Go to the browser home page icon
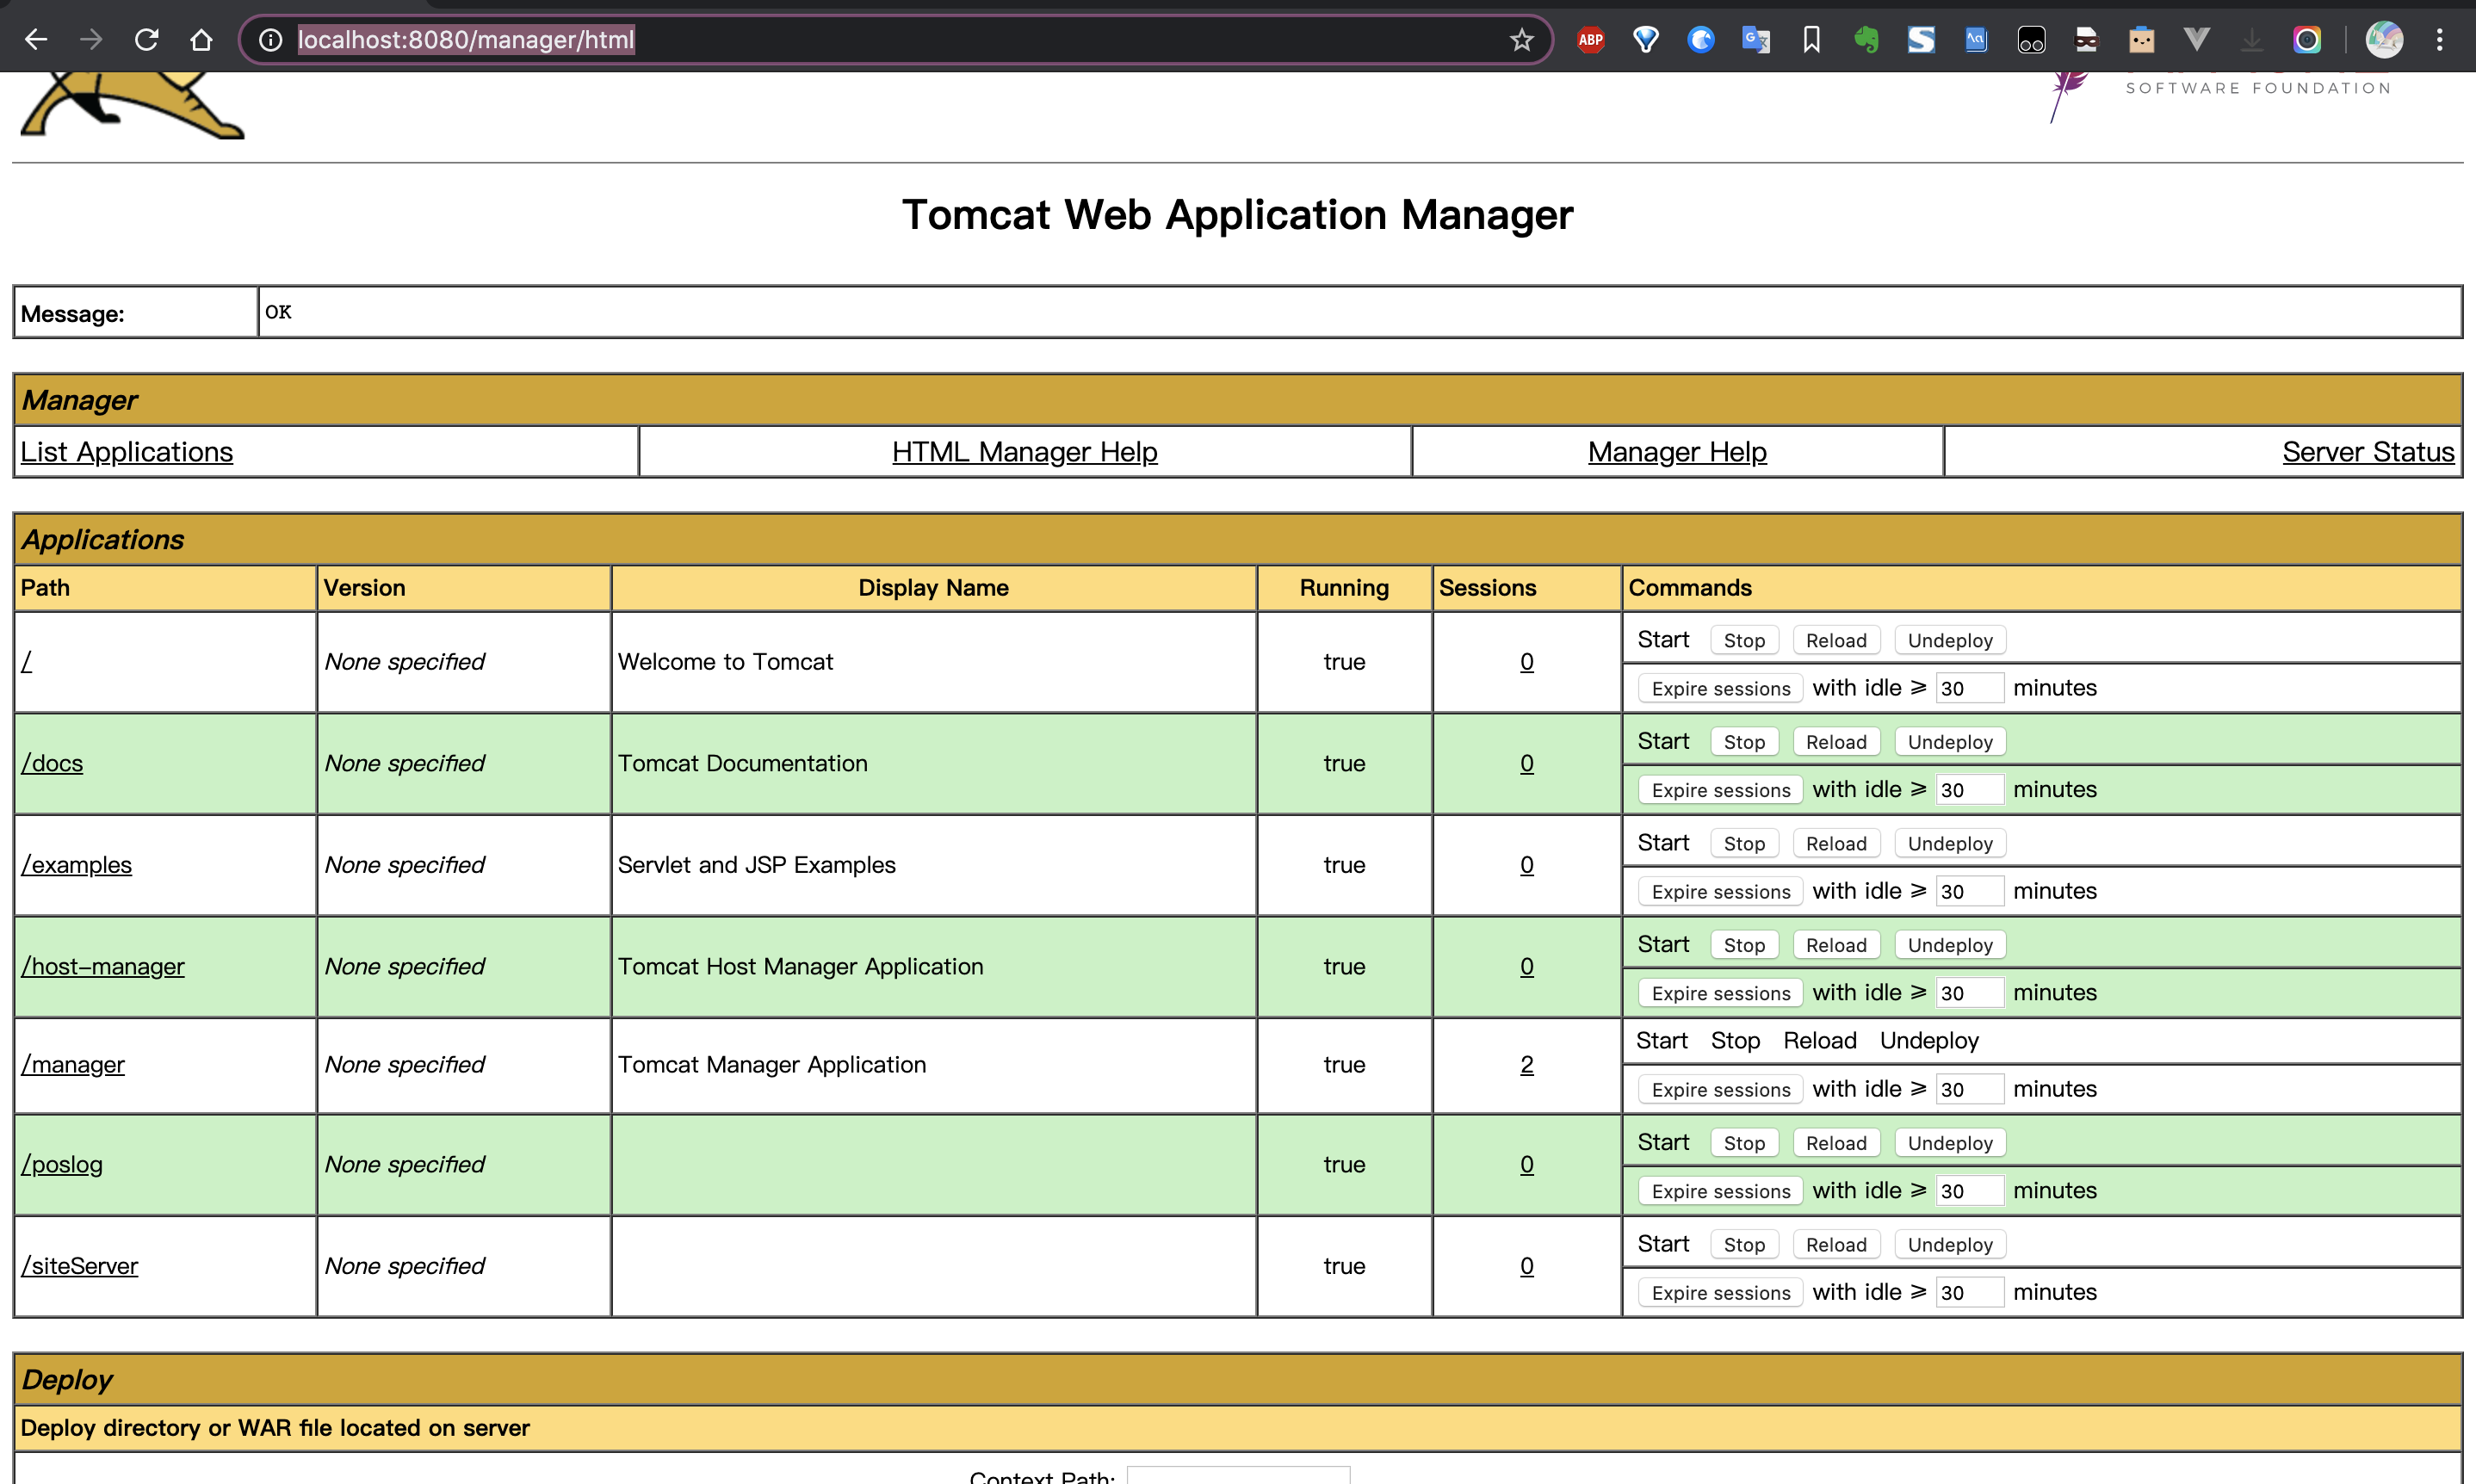The height and width of the screenshot is (1484, 2476). (x=201, y=40)
